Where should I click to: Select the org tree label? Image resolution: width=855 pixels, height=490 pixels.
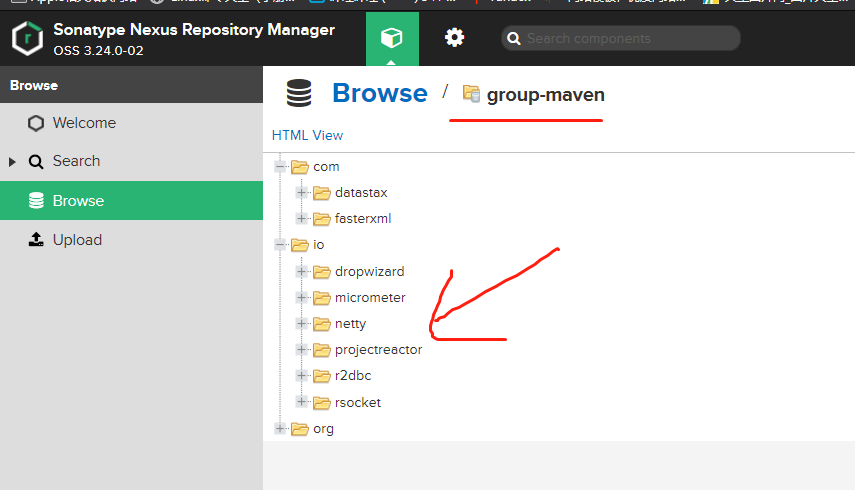(323, 429)
